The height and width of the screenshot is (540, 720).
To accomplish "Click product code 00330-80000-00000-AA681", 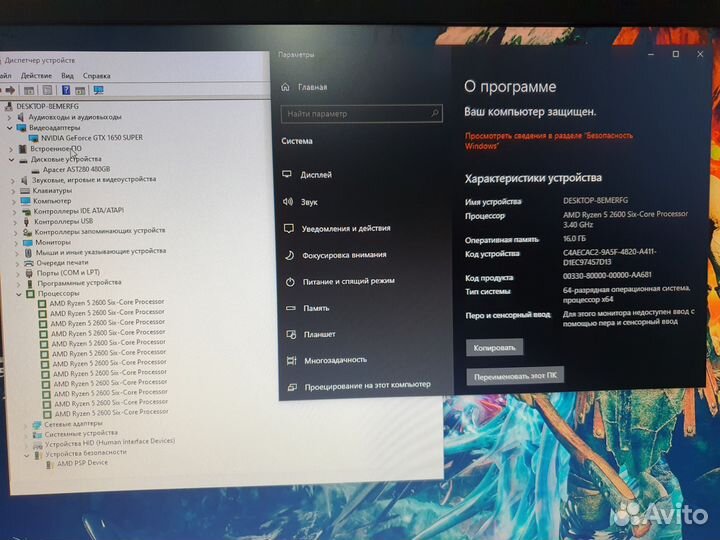I will [607, 276].
